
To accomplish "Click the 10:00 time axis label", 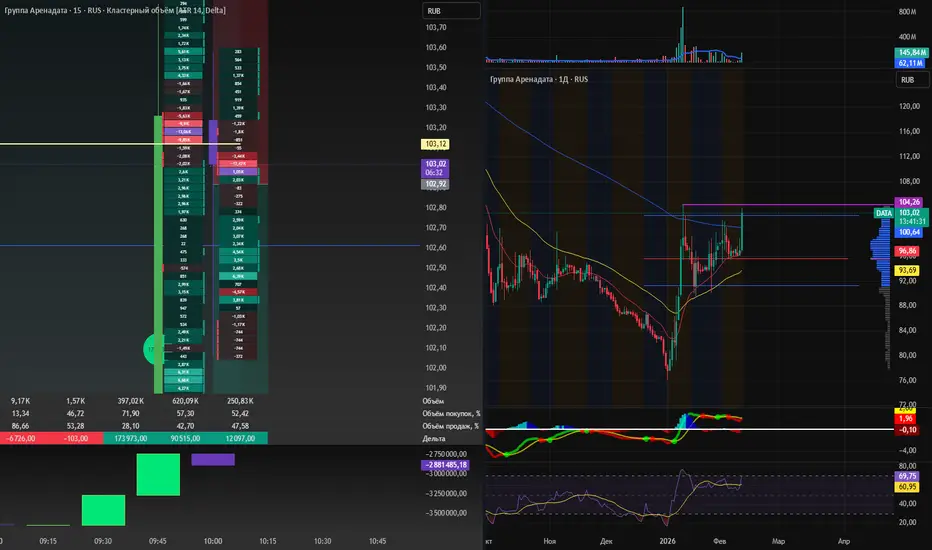I will pos(213,541).
